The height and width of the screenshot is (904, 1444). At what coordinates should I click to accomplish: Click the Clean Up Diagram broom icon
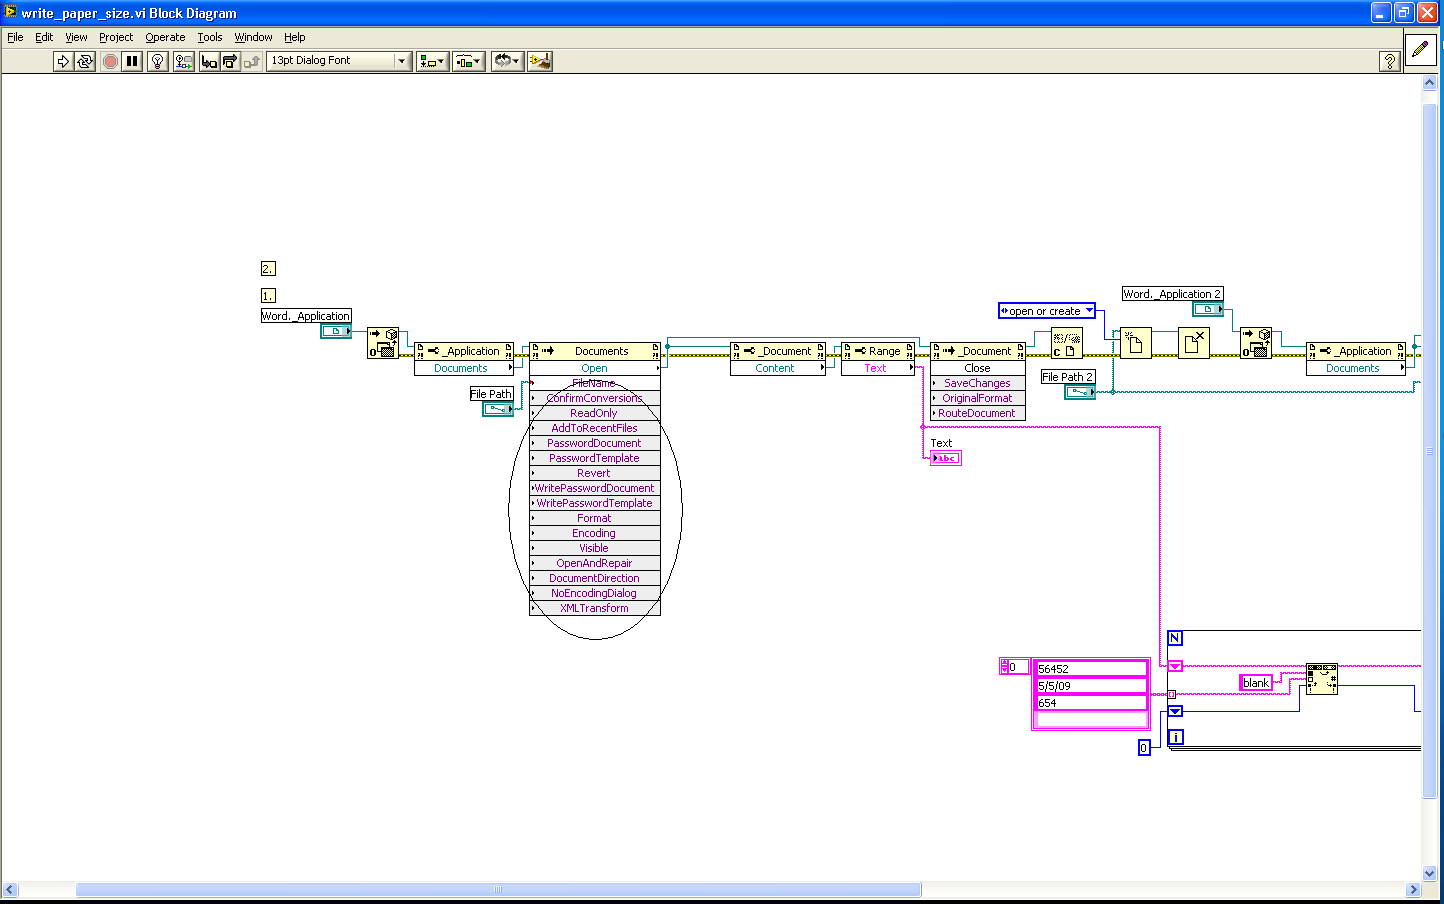540,61
